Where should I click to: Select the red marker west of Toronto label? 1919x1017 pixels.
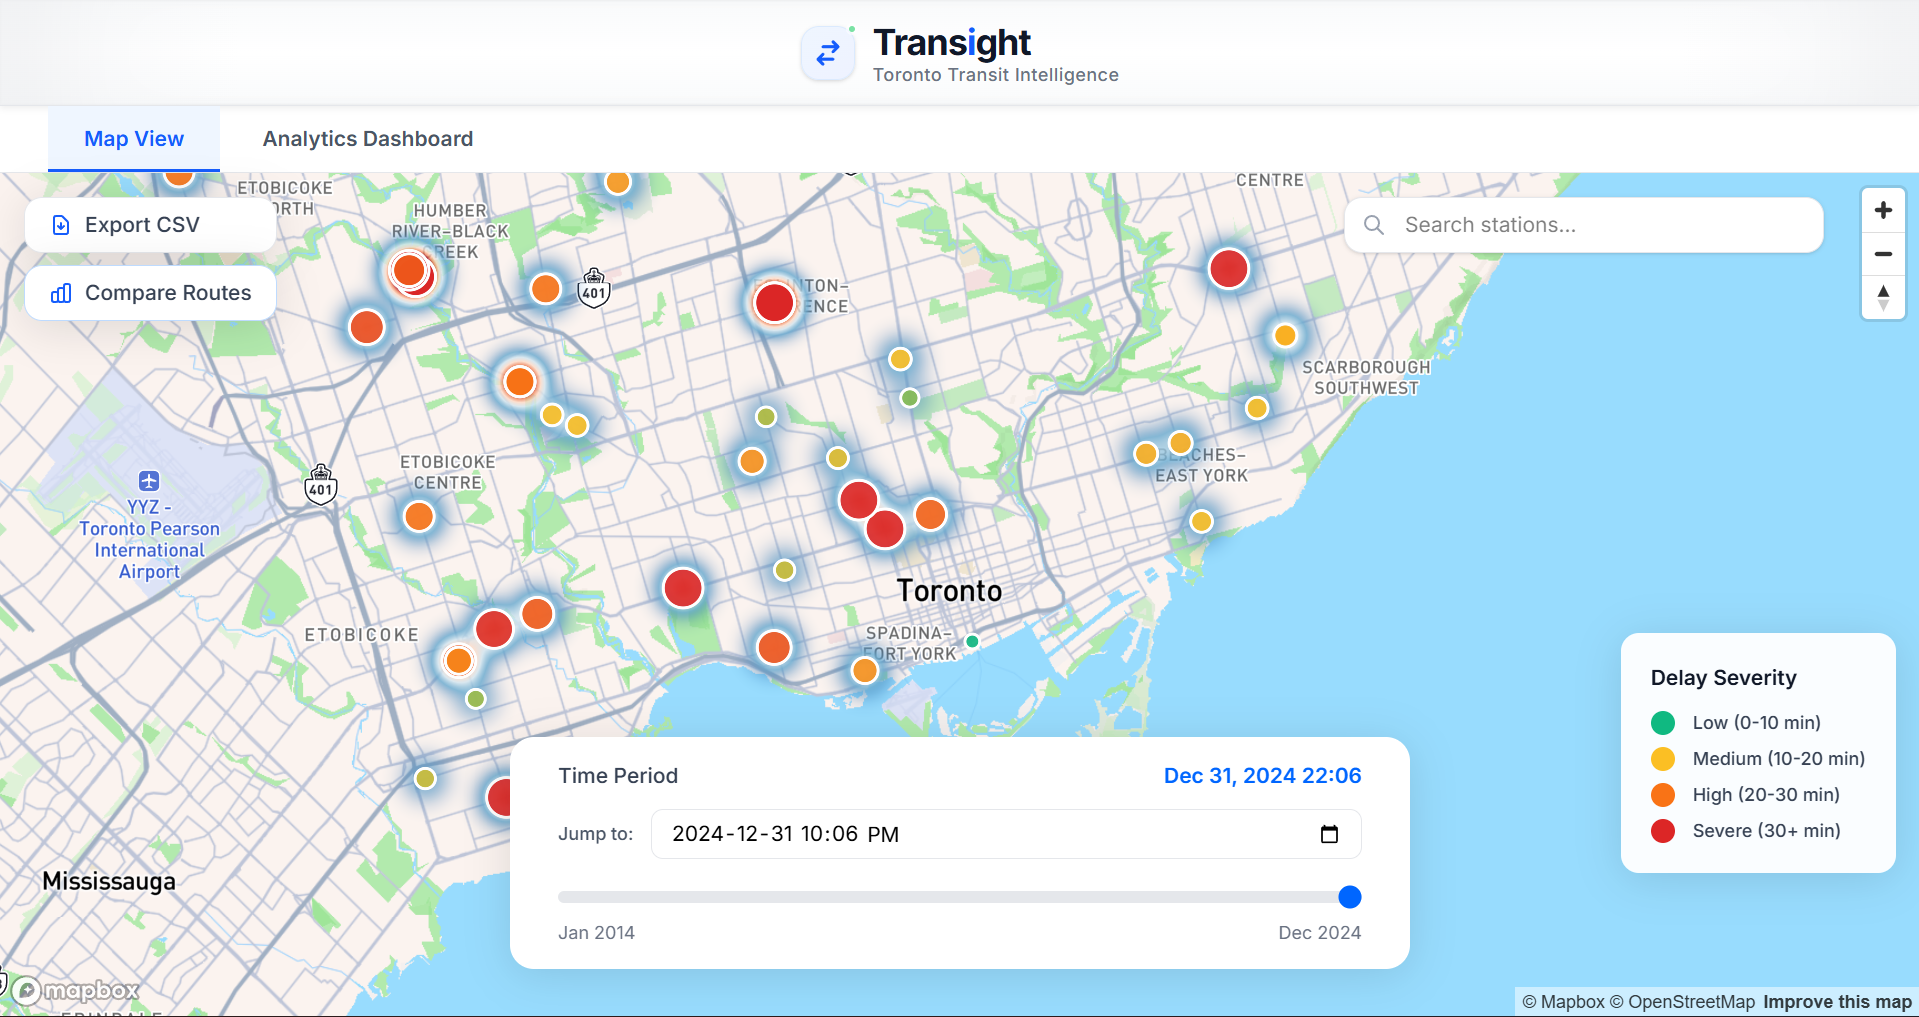[683, 588]
